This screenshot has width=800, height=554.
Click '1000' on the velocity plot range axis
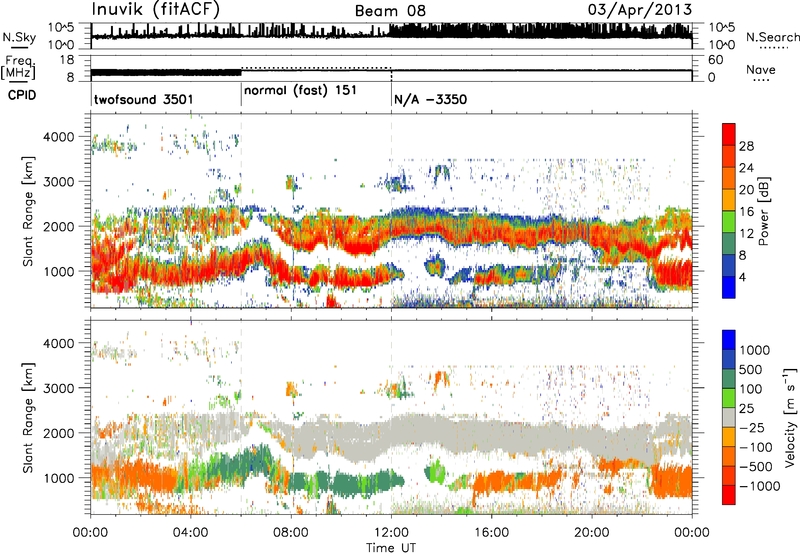pos(58,477)
